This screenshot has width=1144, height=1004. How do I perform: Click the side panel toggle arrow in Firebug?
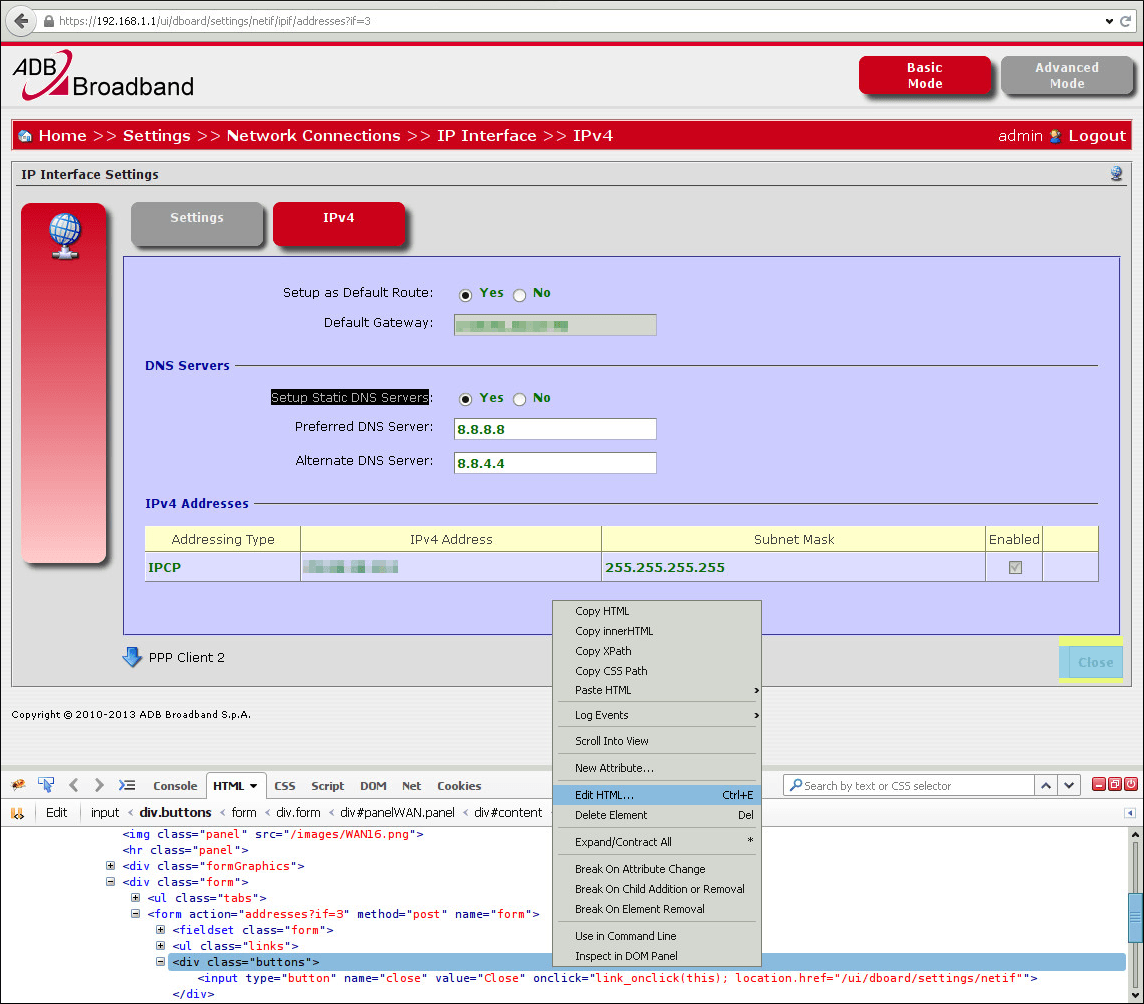(x=1130, y=813)
